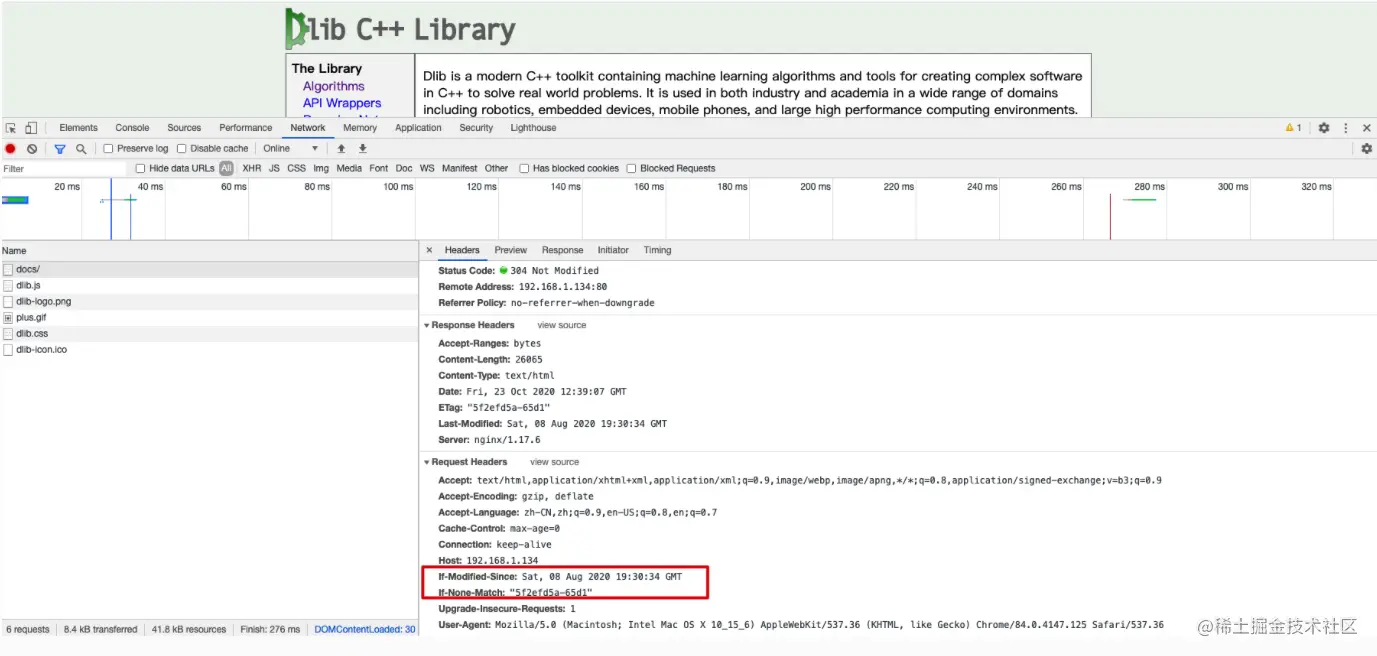Filter requests by Font type
Screen dimensions: 1377x656
point(378,168)
